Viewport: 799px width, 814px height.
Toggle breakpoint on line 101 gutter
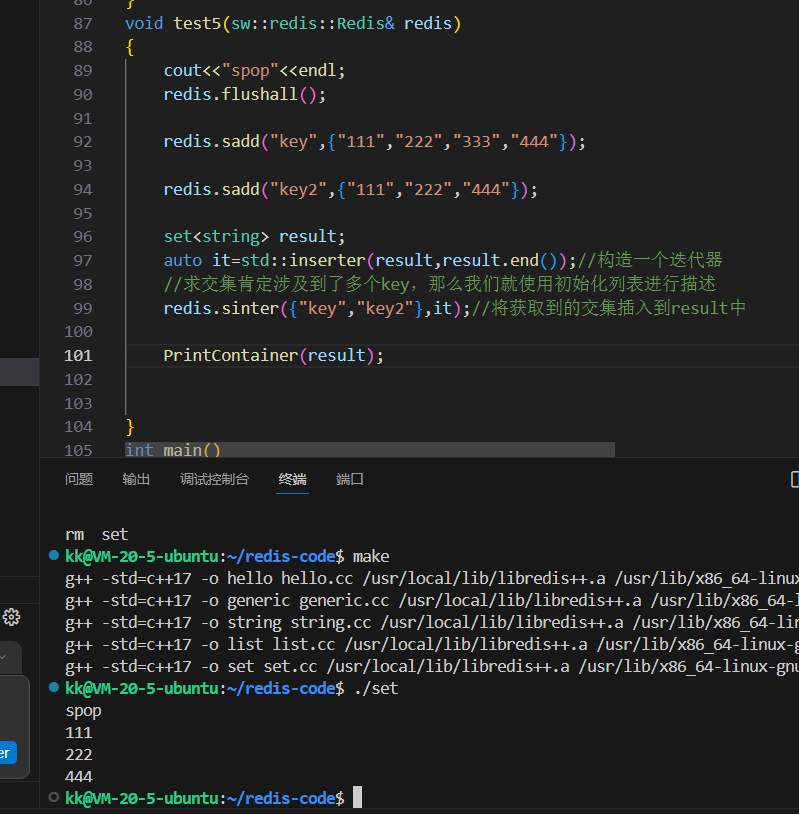52,355
